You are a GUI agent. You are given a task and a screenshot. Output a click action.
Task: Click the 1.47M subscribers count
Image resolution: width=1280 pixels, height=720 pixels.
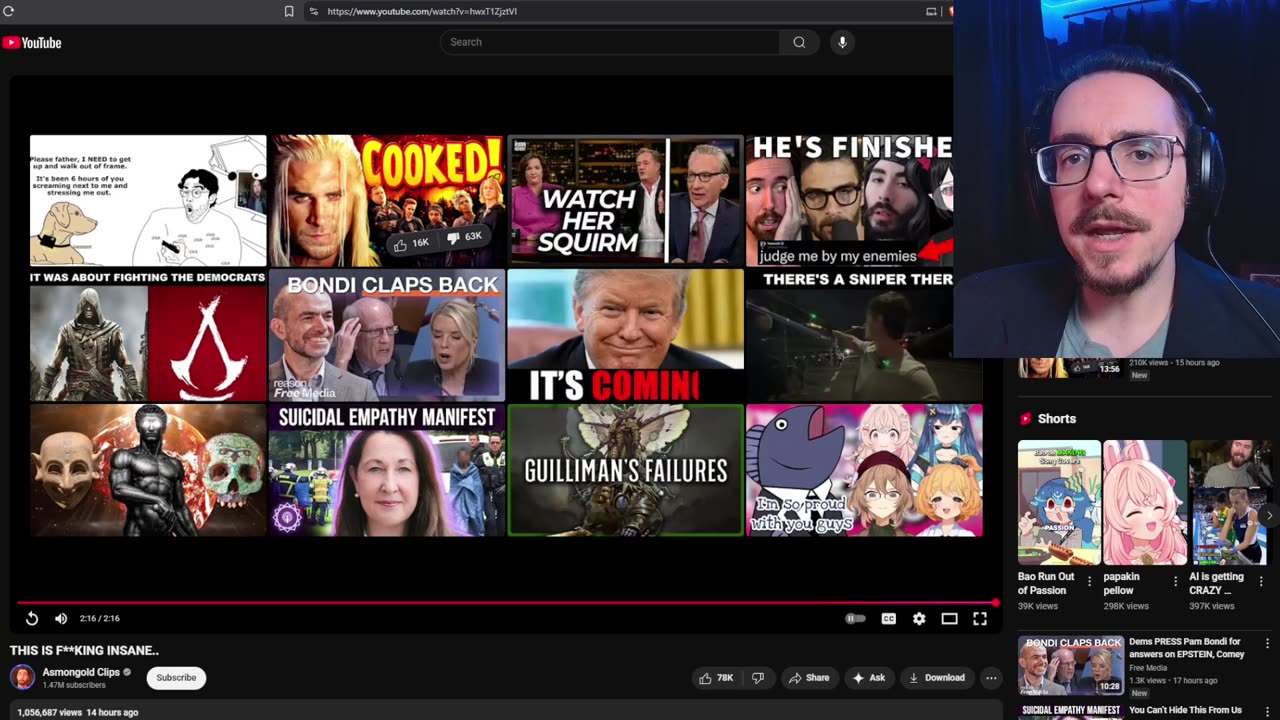(x=74, y=685)
